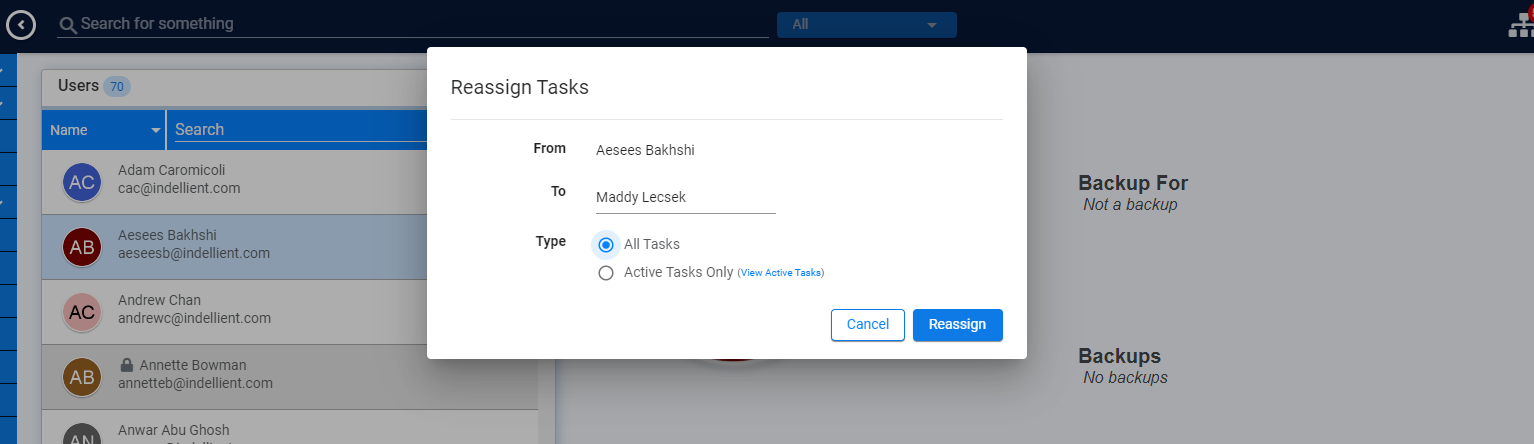
Task: Open the org chart icon in top bar
Action: (1521, 26)
